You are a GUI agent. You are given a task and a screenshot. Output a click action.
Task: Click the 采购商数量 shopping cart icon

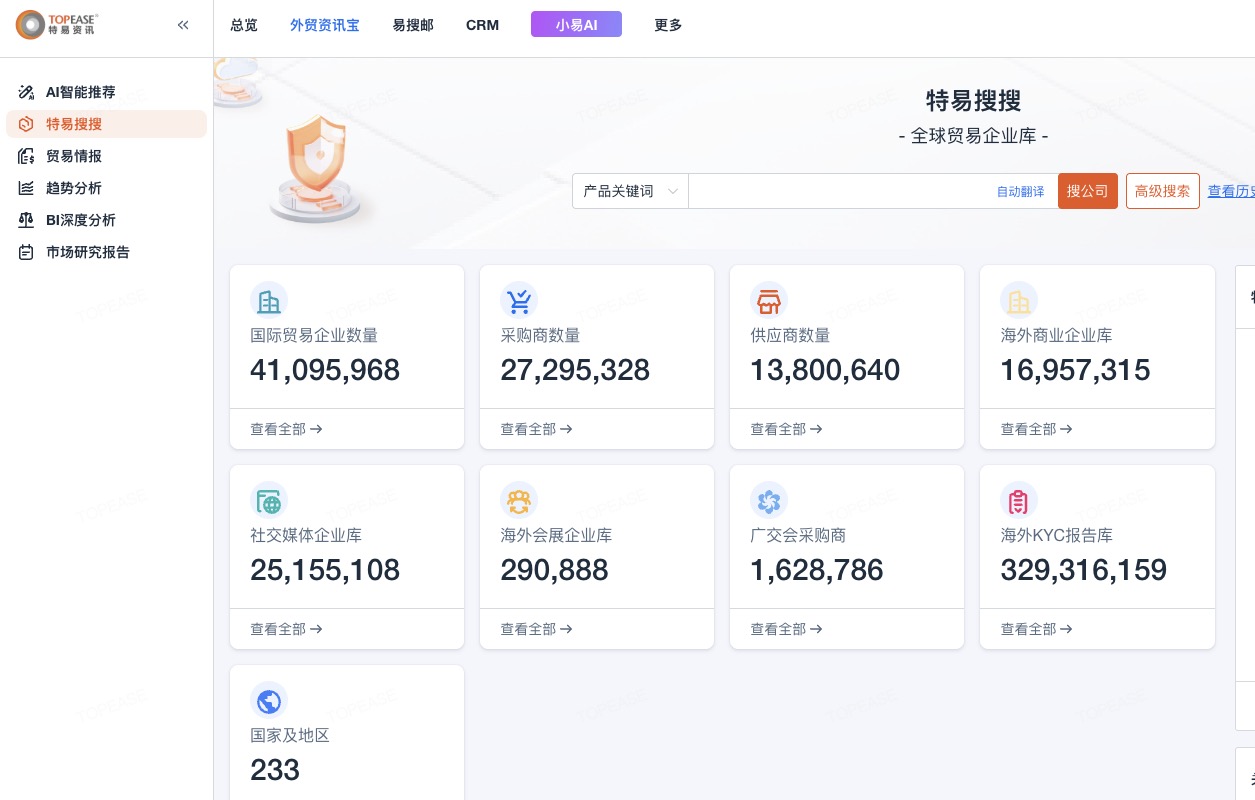point(518,300)
